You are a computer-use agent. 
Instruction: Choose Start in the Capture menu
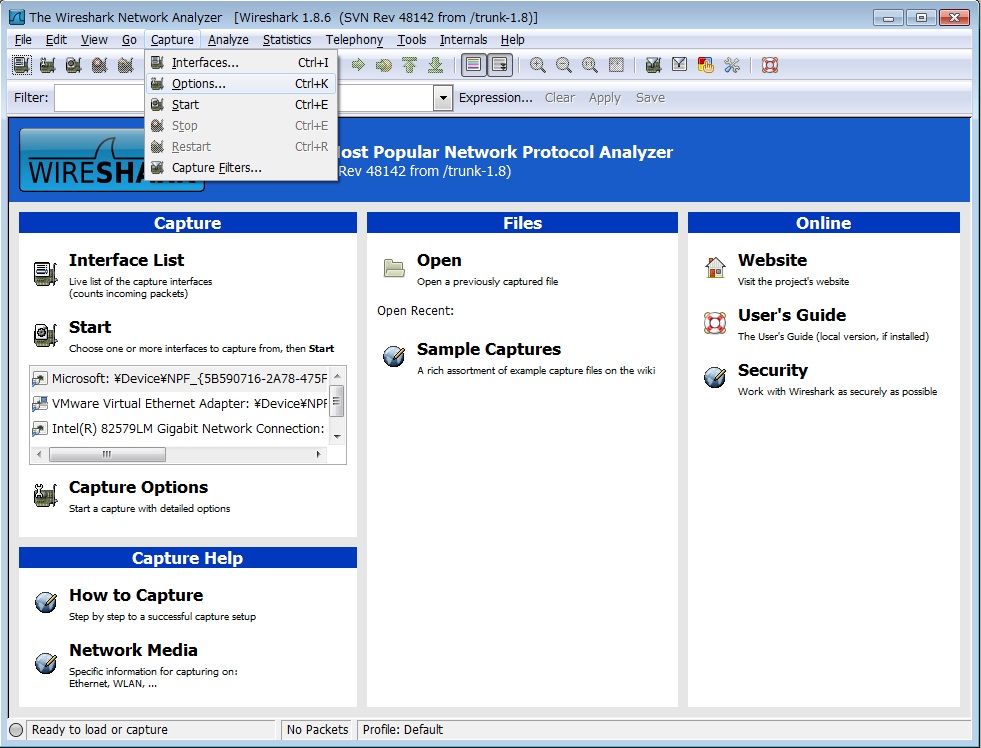(241, 104)
